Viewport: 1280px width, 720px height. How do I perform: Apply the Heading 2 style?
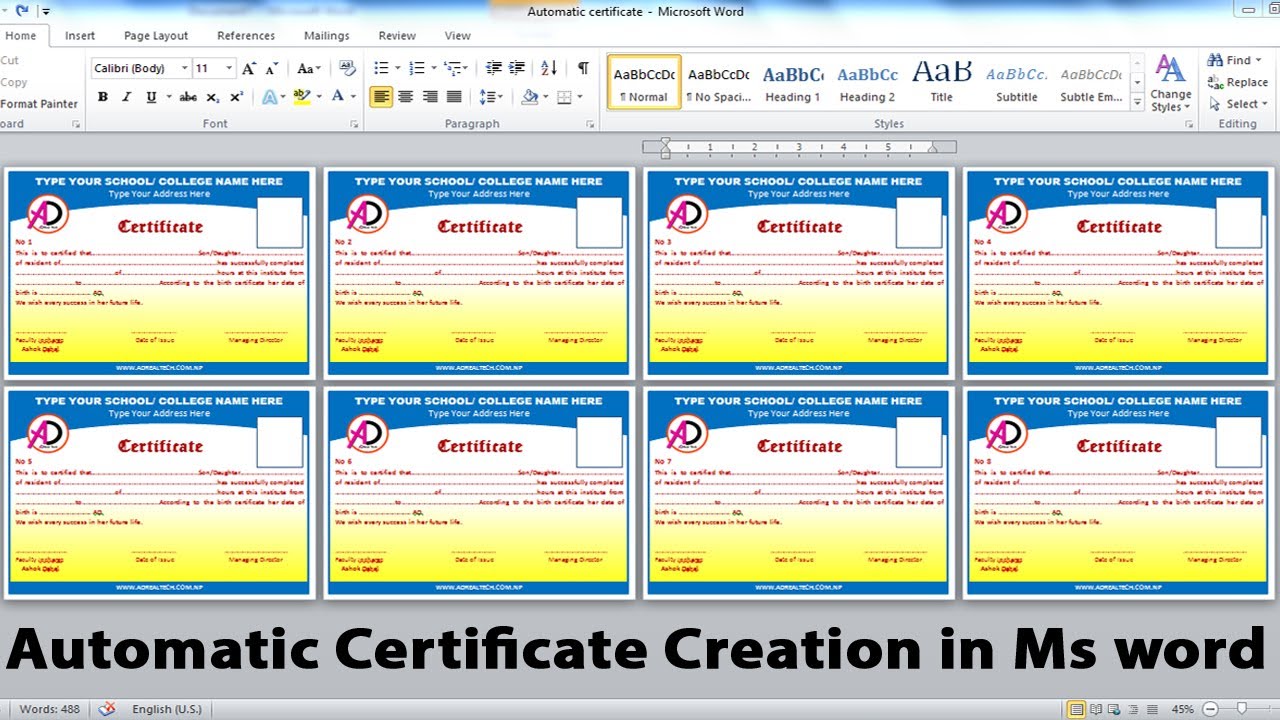coord(867,82)
